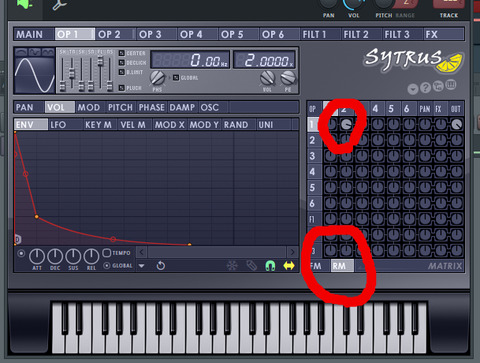Toggle envelope enable LED left of ATT
Image resolution: width=480 pixels, height=363 pixels.
(x=21, y=254)
